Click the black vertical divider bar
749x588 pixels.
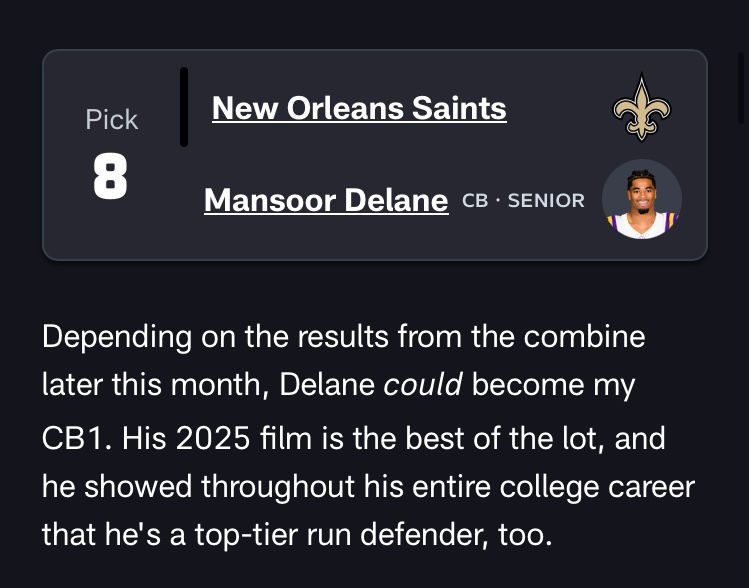click(x=184, y=107)
